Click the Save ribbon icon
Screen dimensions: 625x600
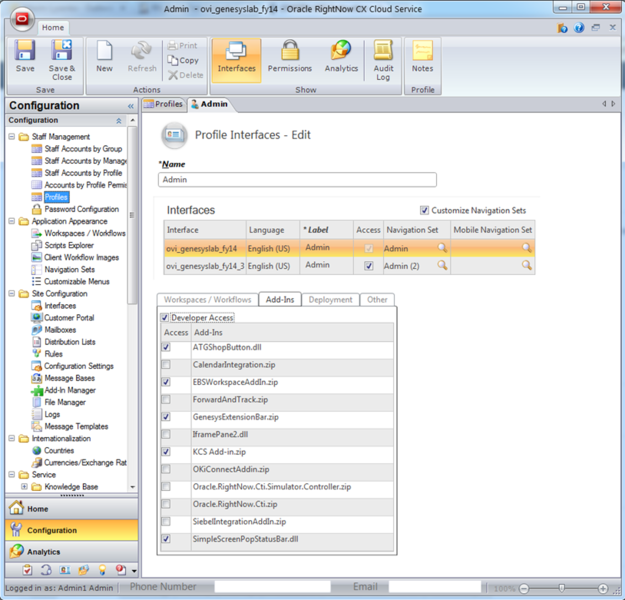pyautogui.click(x=25, y=56)
